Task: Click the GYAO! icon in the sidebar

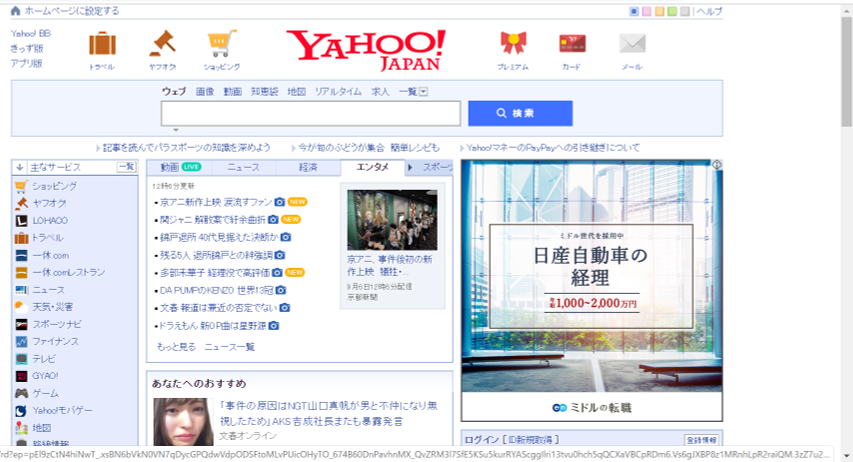Action: [x=21, y=376]
